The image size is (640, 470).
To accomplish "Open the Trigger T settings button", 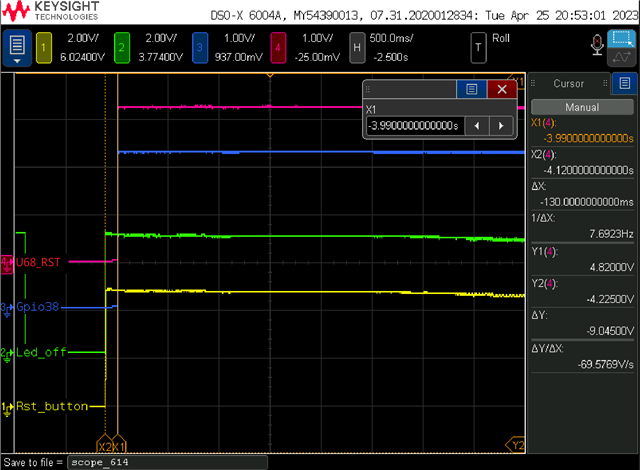I will tap(478, 48).
